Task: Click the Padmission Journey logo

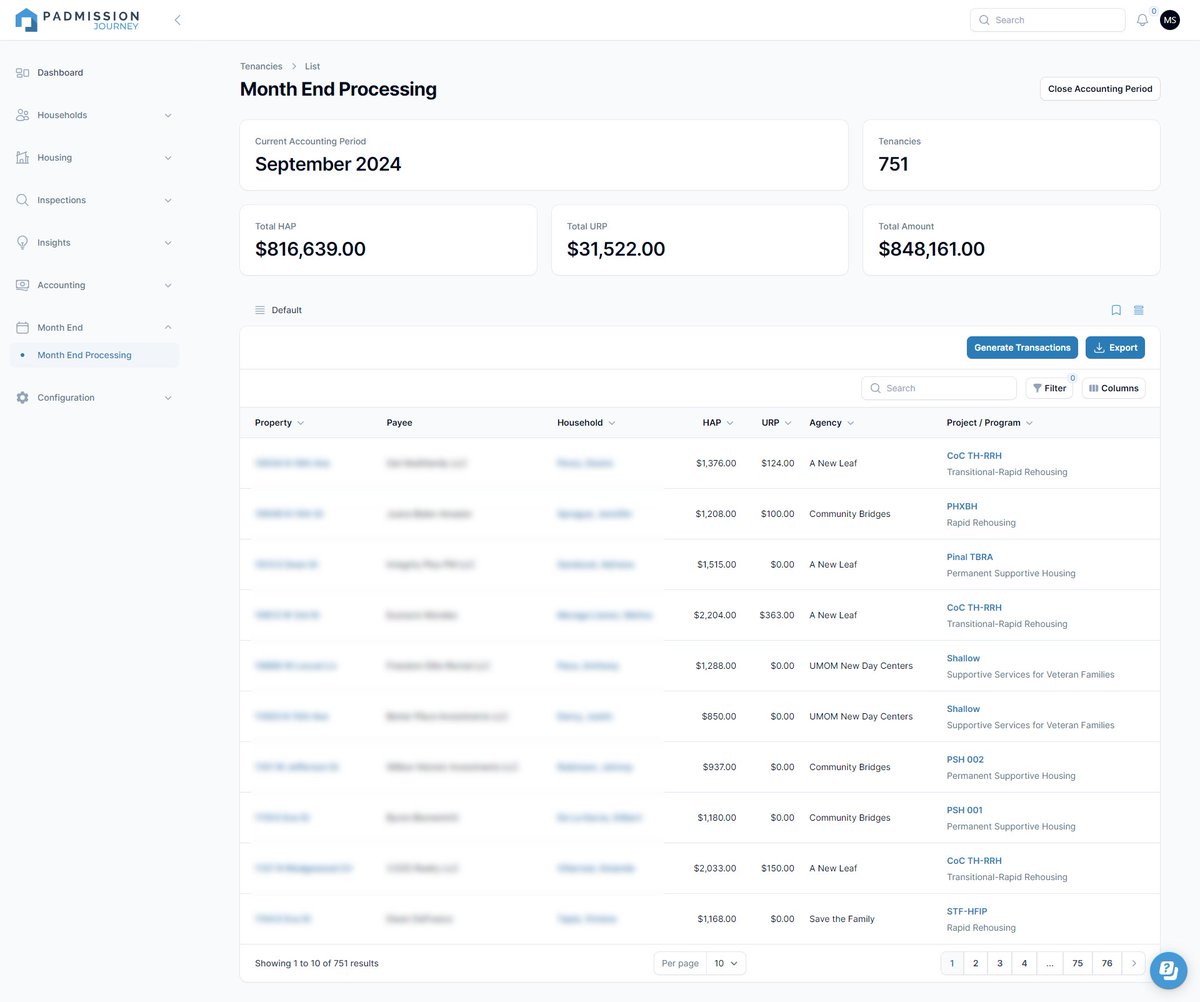Action: [x=77, y=19]
